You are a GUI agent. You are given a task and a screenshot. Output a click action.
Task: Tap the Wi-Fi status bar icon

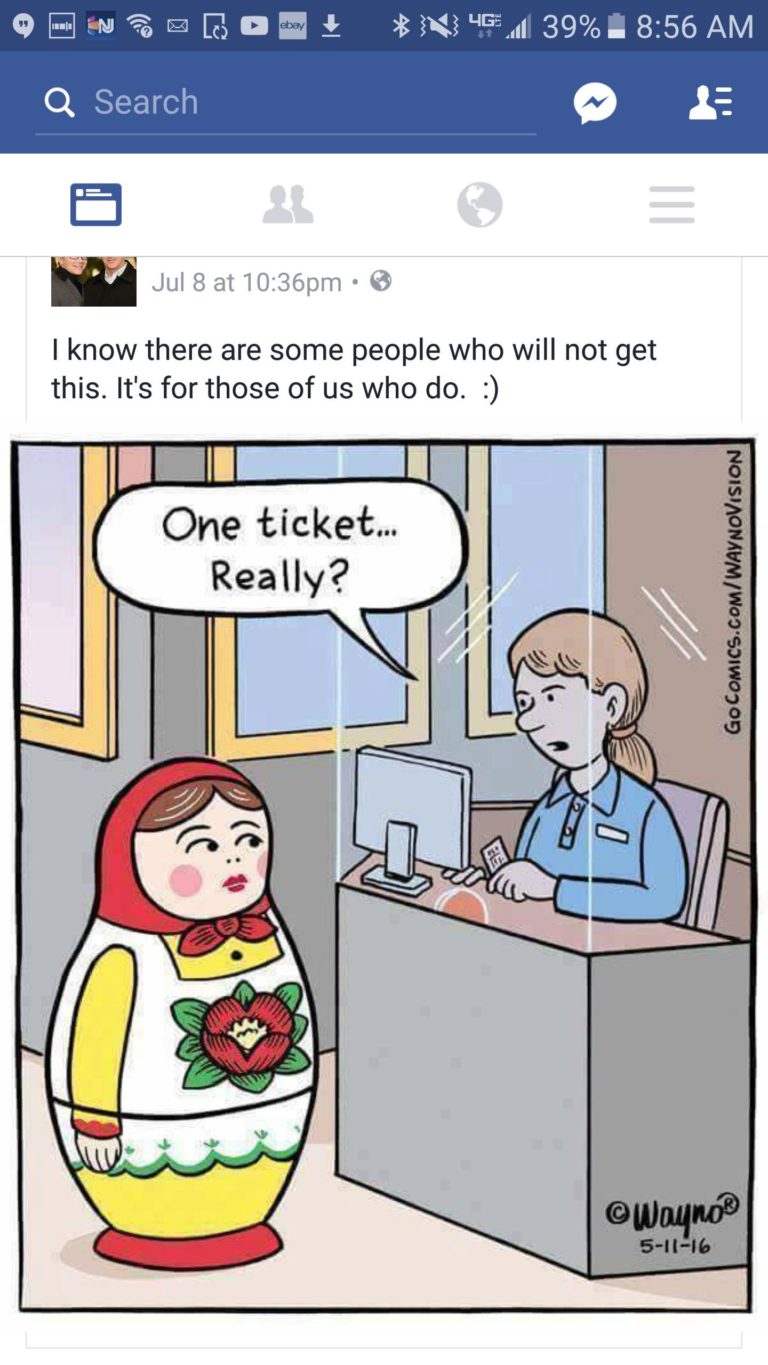point(139,28)
